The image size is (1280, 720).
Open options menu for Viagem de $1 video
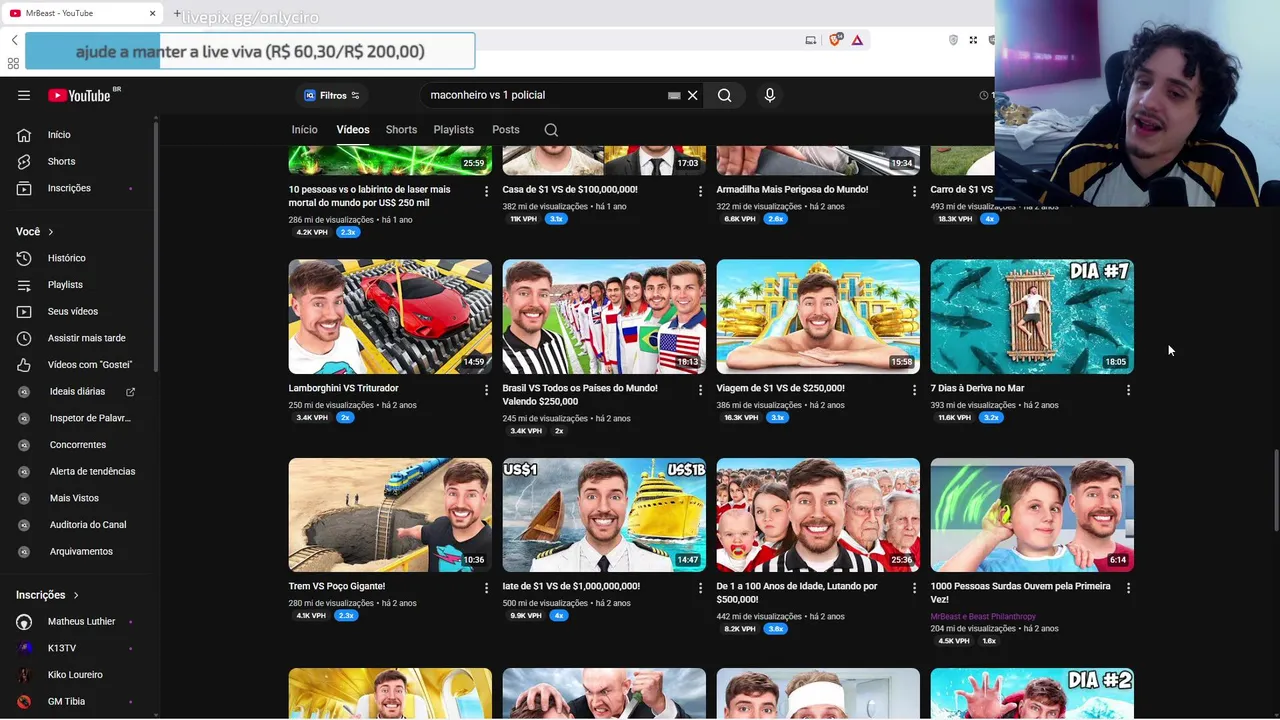[x=914, y=390]
